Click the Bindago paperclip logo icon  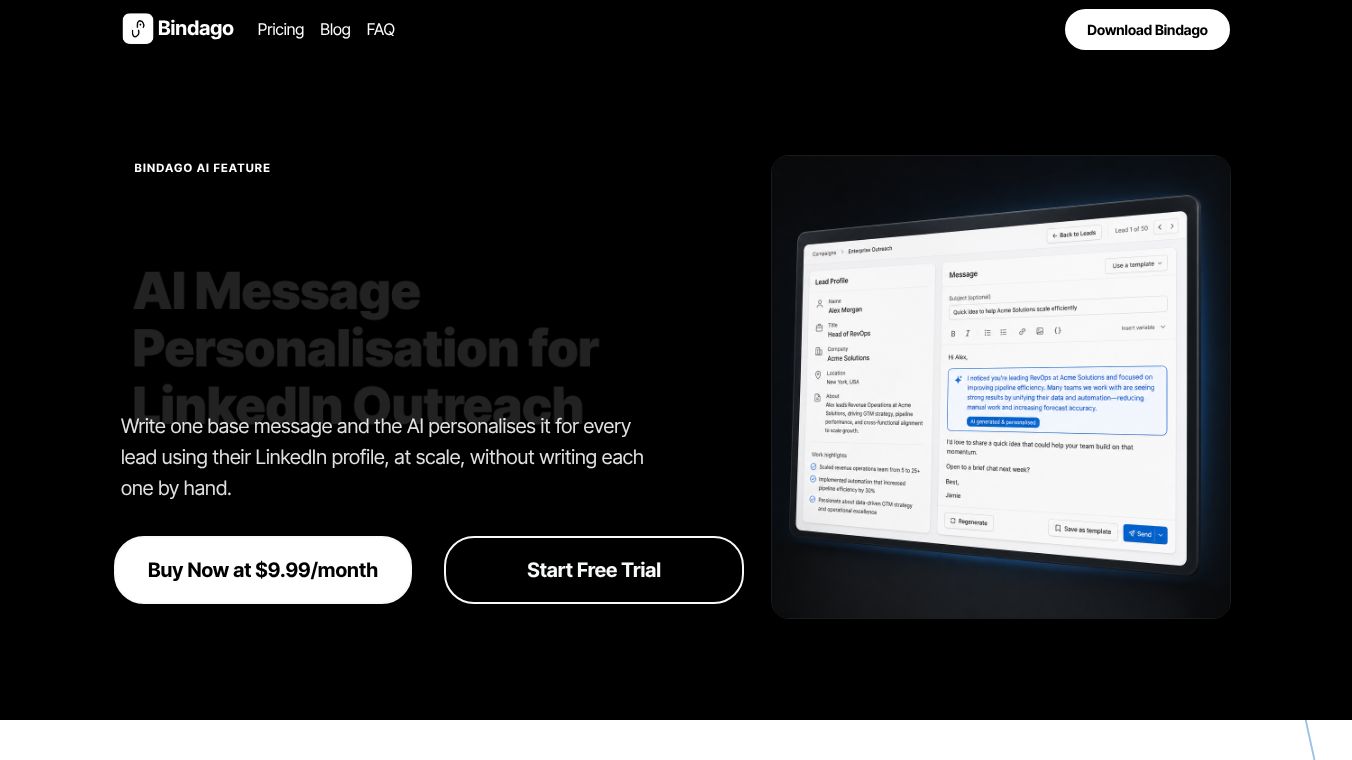point(138,29)
